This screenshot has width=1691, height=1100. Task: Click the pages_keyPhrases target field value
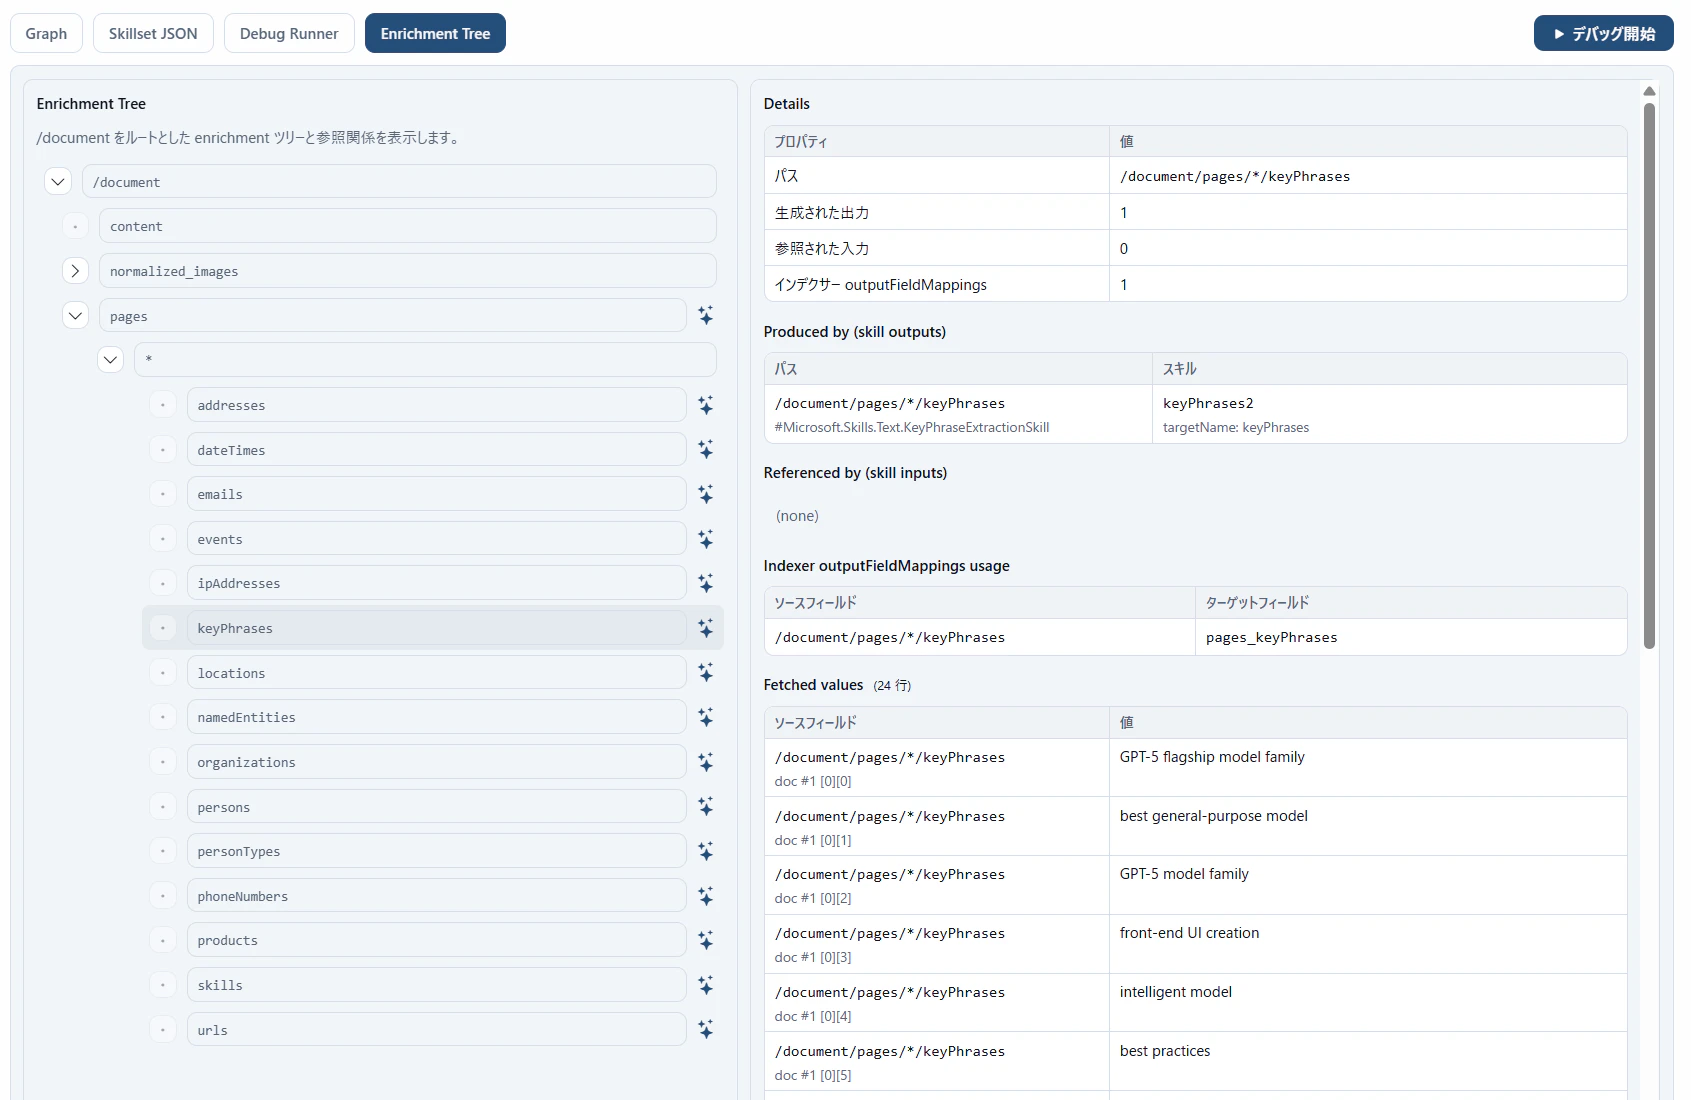point(1271,637)
